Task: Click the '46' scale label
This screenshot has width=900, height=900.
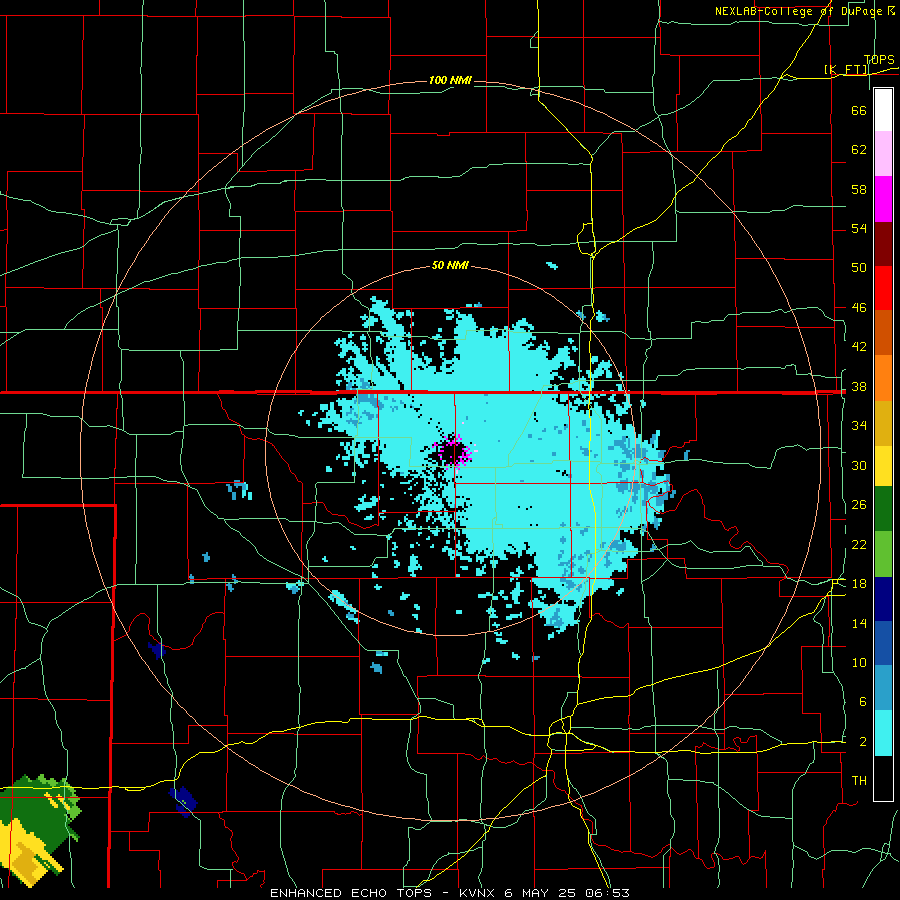Action: (859, 308)
